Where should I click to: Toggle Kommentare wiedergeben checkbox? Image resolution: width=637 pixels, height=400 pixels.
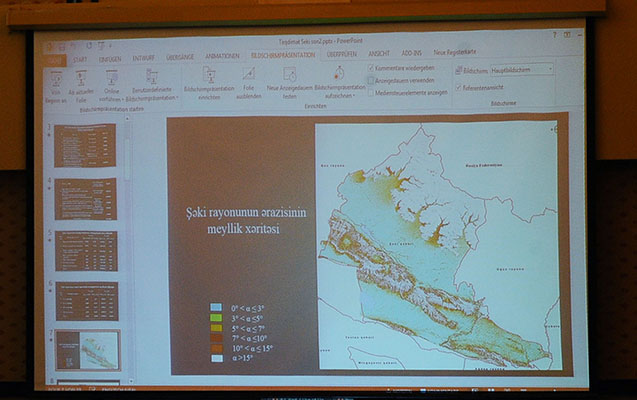[371, 68]
